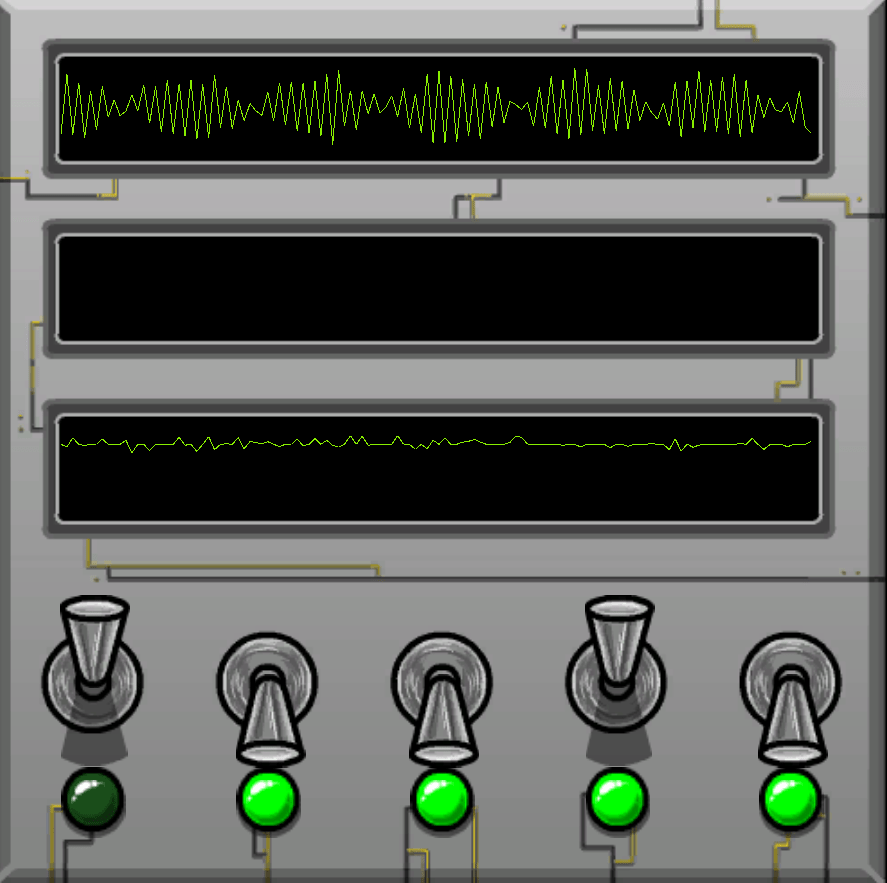
Task: Flip the second switch from the left
Action: 267,700
